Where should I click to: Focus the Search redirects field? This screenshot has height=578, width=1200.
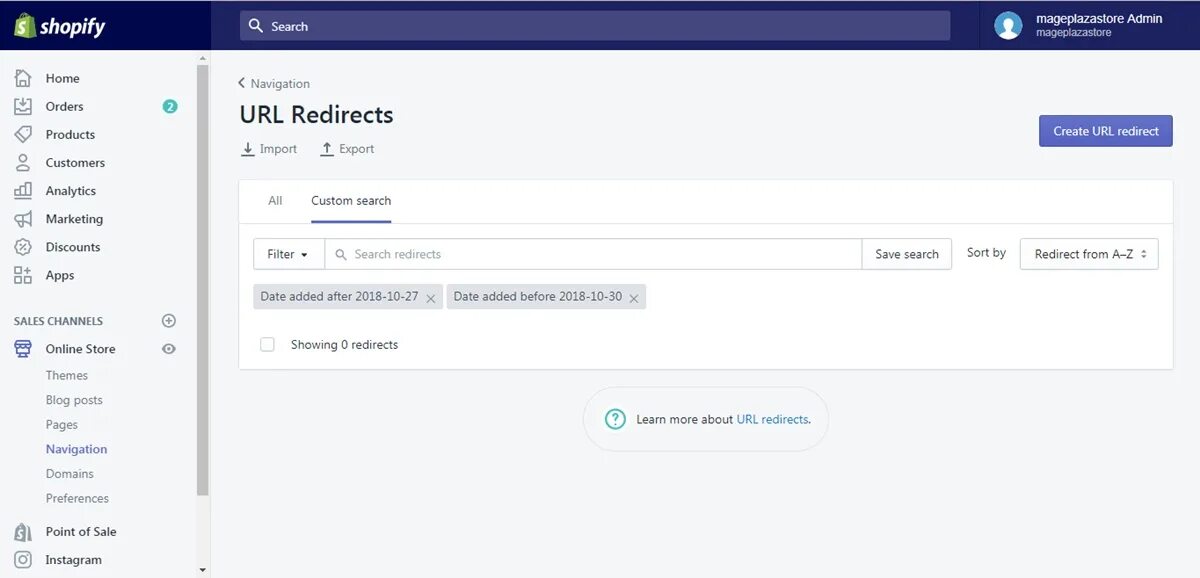pyautogui.click(x=593, y=254)
